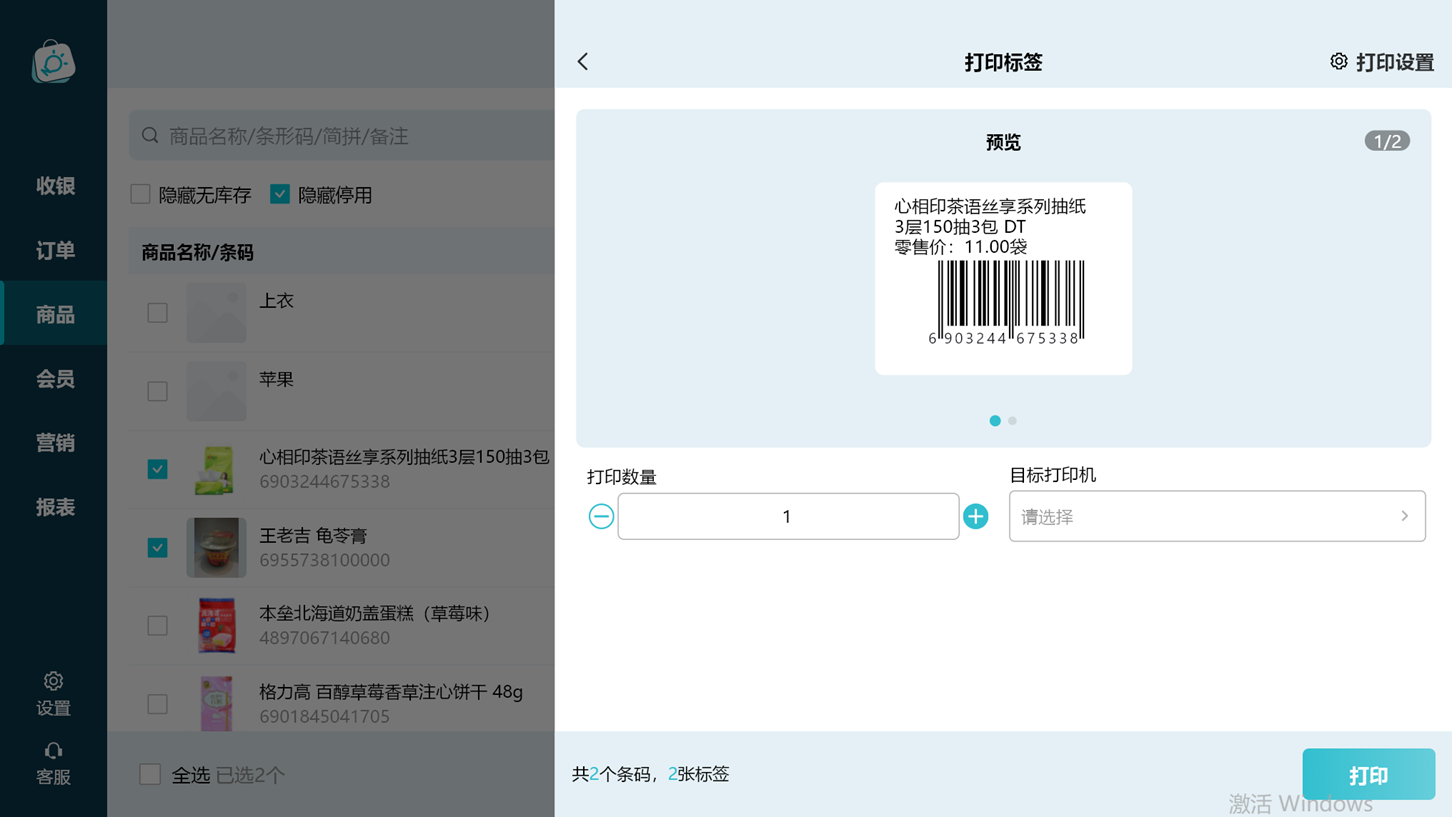Open 打印设置 gear settings

[x=1382, y=62]
